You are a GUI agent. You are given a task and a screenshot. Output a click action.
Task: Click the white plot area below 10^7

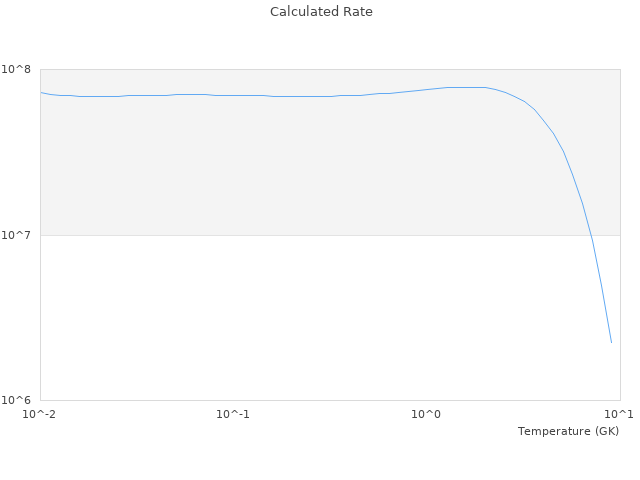(x=300, y=320)
